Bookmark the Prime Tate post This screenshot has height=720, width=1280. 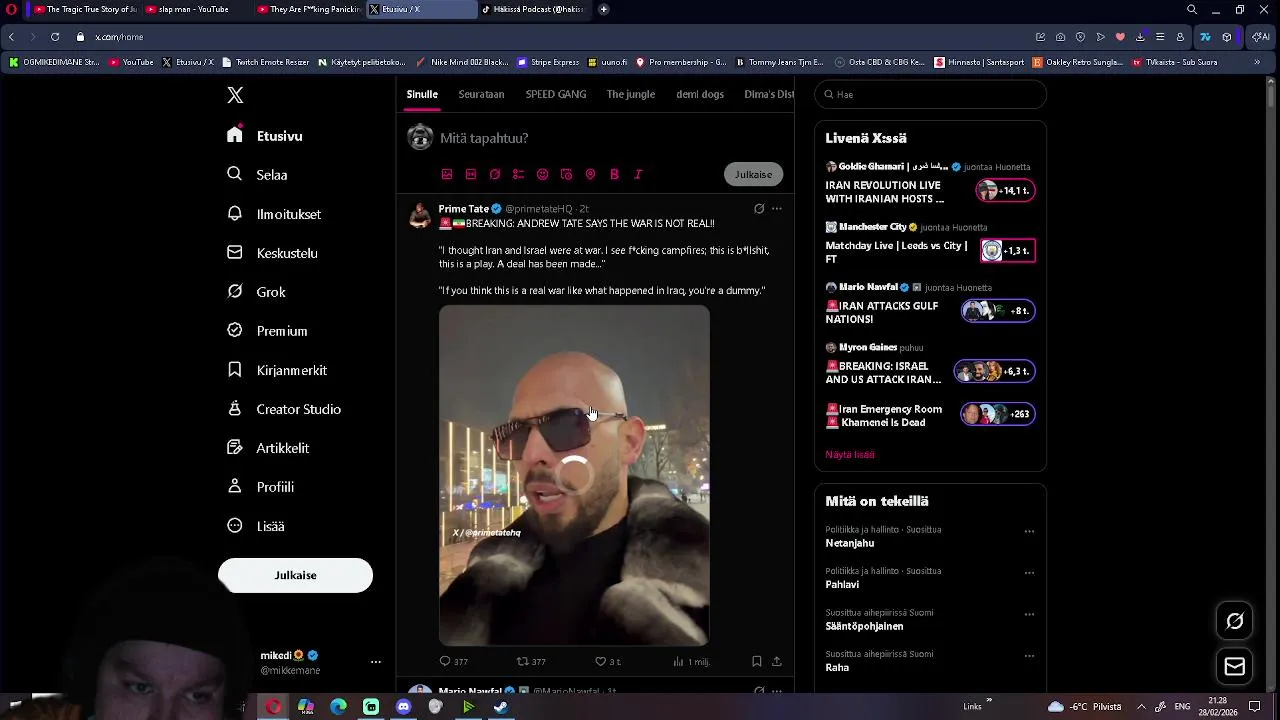click(757, 661)
